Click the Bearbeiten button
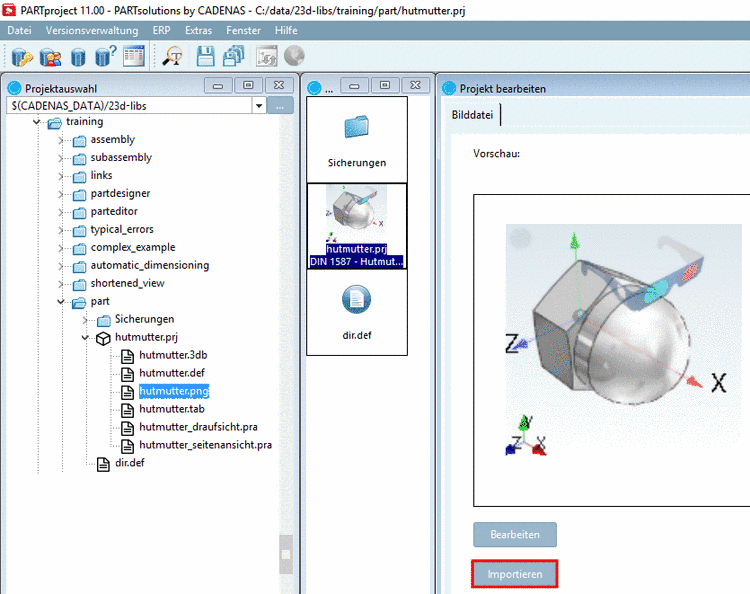Image resolution: width=750 pixels, height=594 pixels. pyautogui.click(x=515, y=535)
